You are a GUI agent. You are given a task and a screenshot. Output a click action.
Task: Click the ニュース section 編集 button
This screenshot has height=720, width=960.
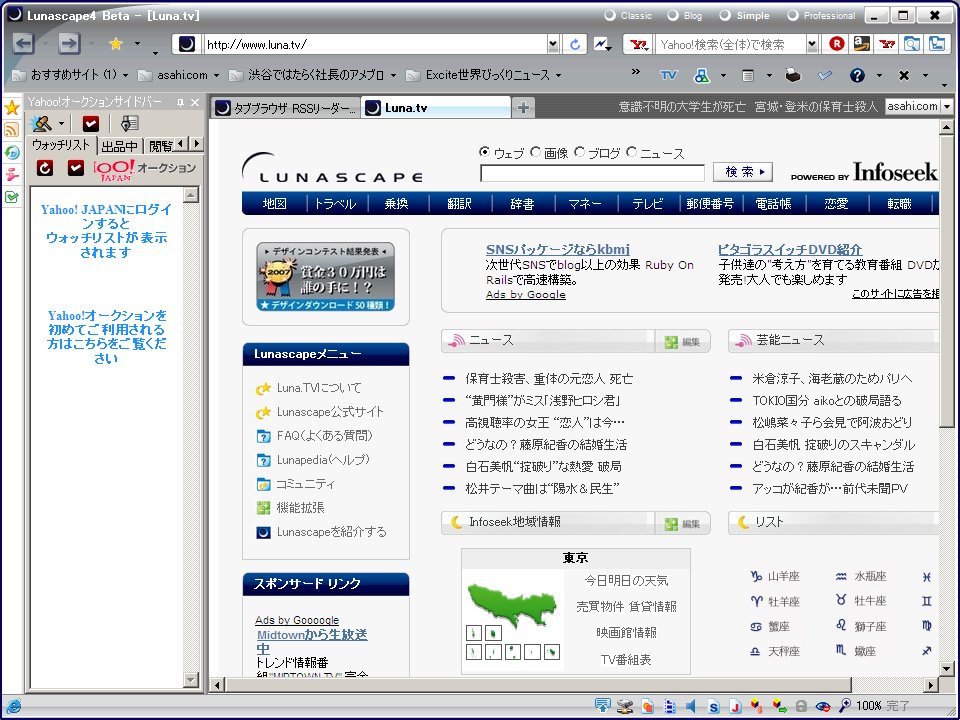(x=683, y=342)
